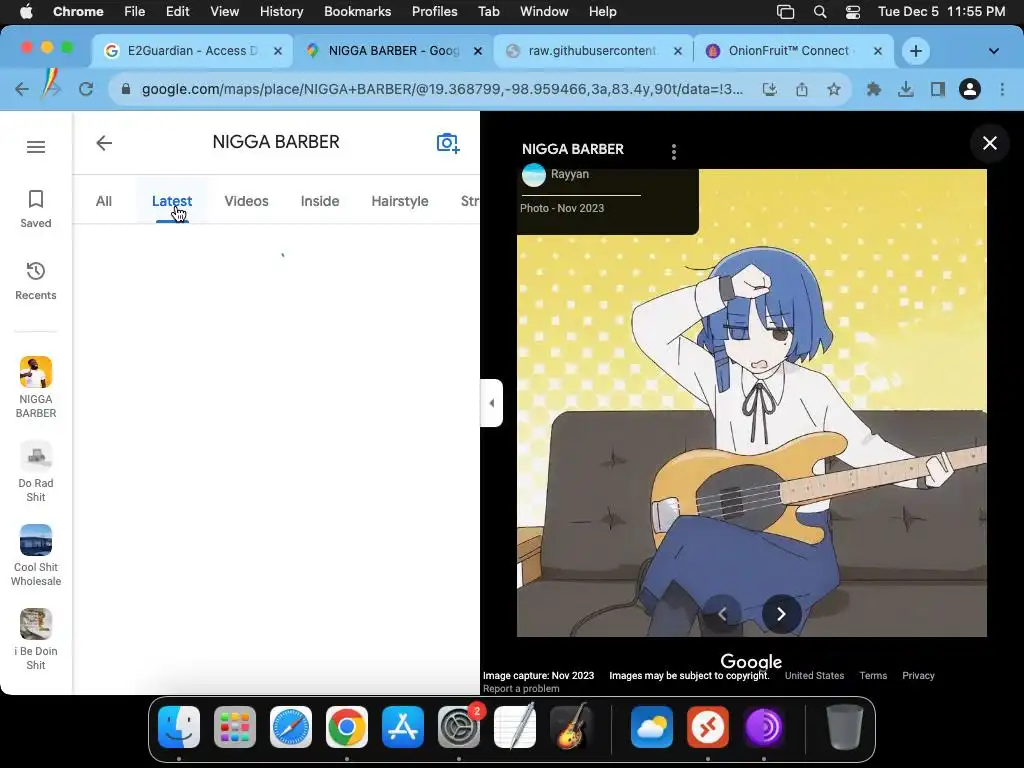Viewport: 1024px width, 768px height.
Task: Open the Chrome profile avatar
Action: point(970,89)
